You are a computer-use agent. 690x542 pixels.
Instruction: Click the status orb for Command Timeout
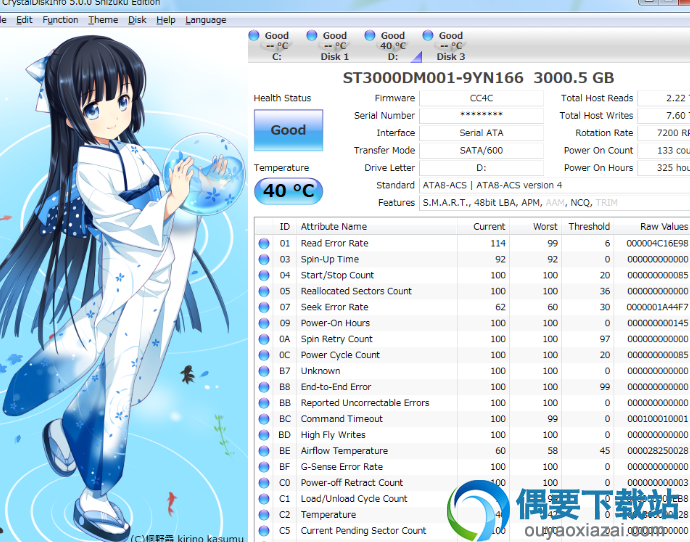264,419
